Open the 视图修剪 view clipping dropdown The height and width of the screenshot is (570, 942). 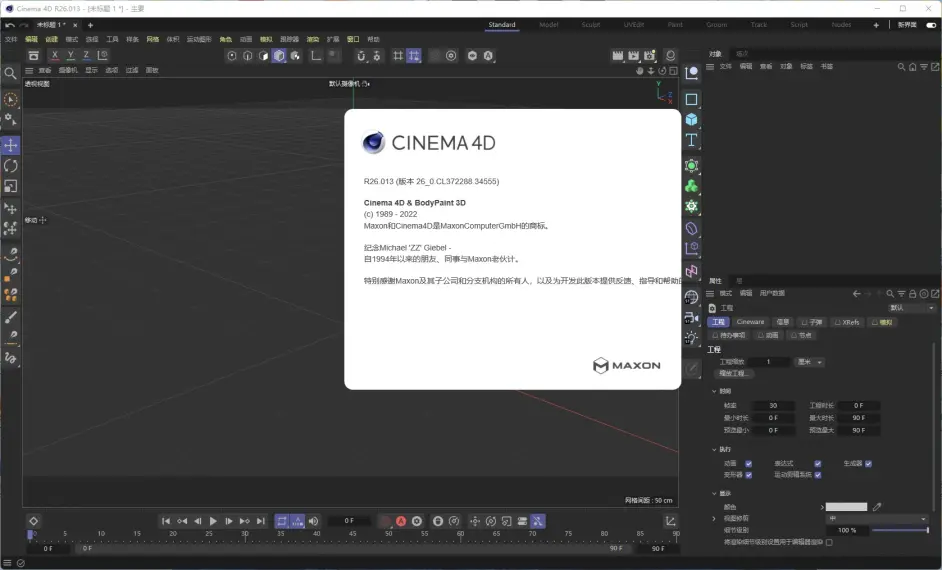[877, 518]
